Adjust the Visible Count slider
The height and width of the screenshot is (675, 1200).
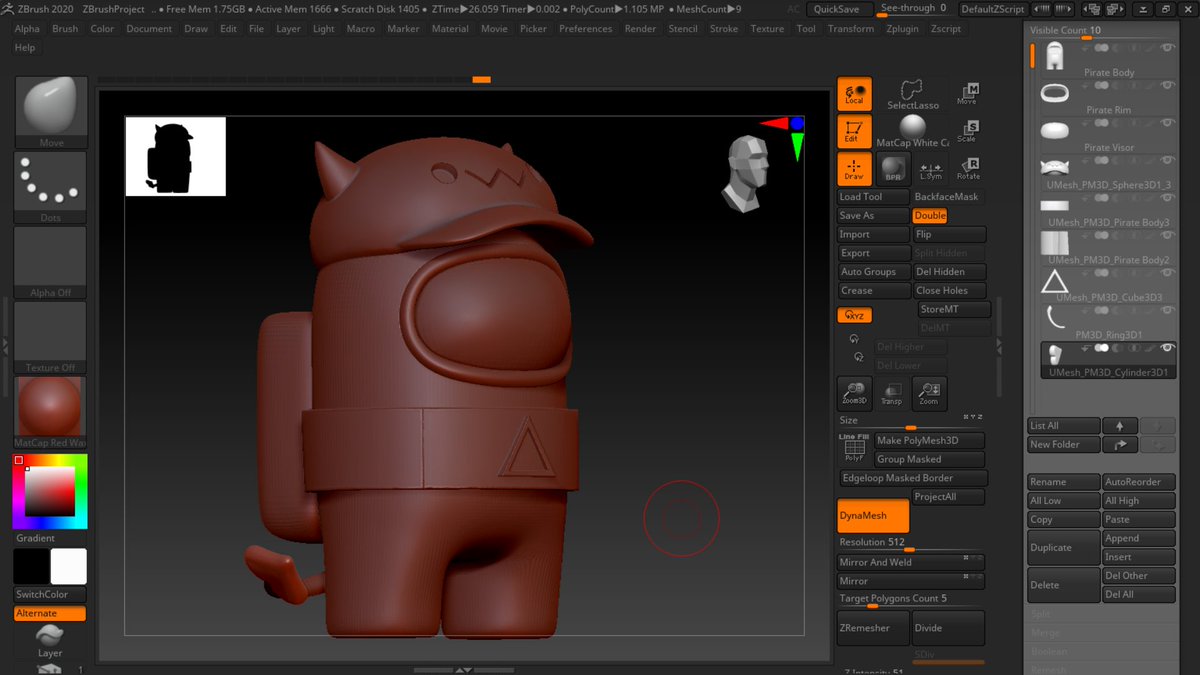1102,31
